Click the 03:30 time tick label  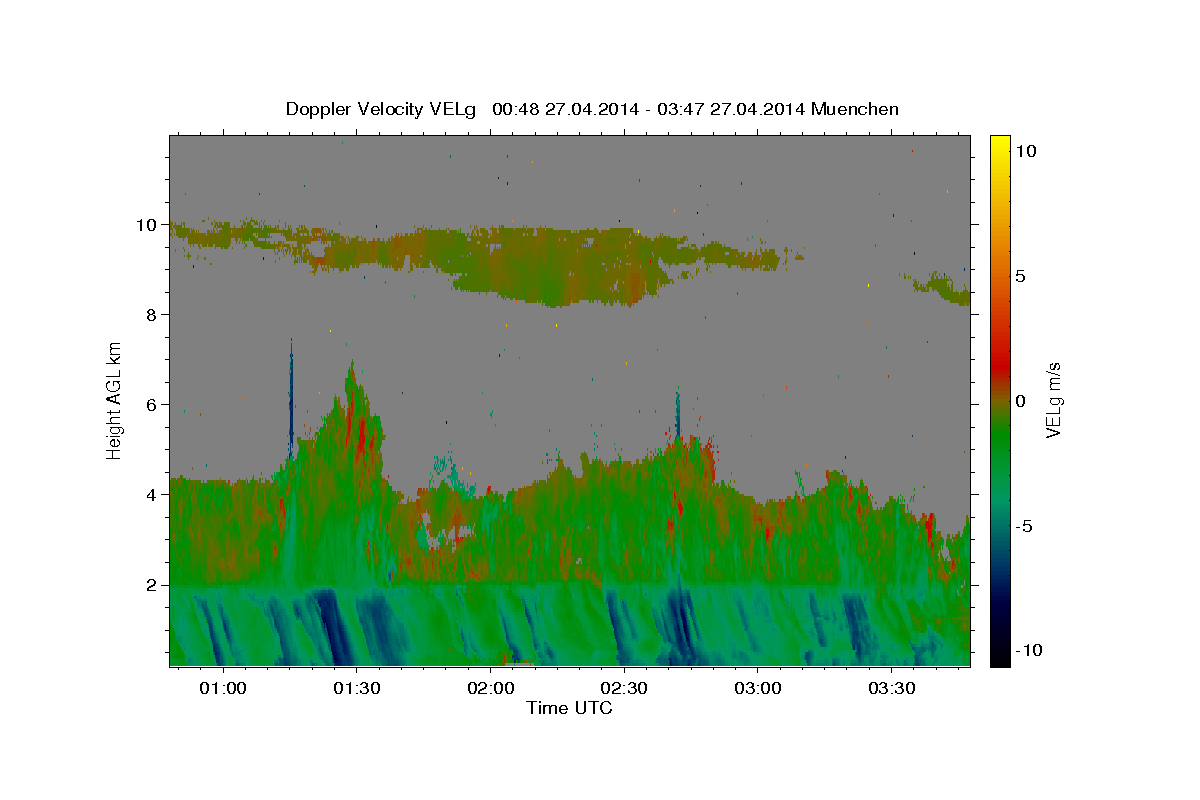click(x=891, y=688)
